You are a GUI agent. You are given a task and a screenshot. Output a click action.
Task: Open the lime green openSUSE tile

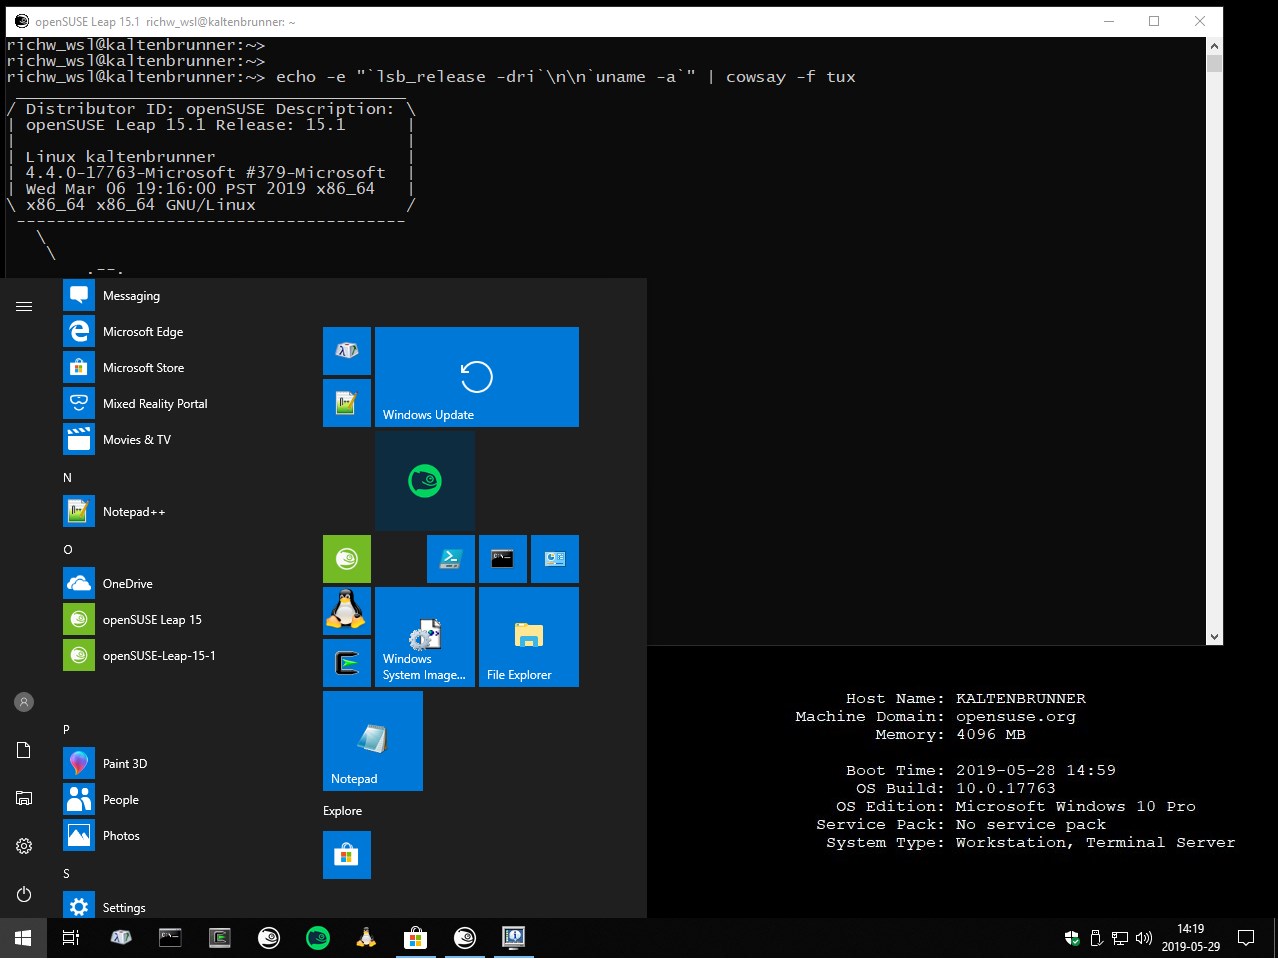(x=347, y=559)
